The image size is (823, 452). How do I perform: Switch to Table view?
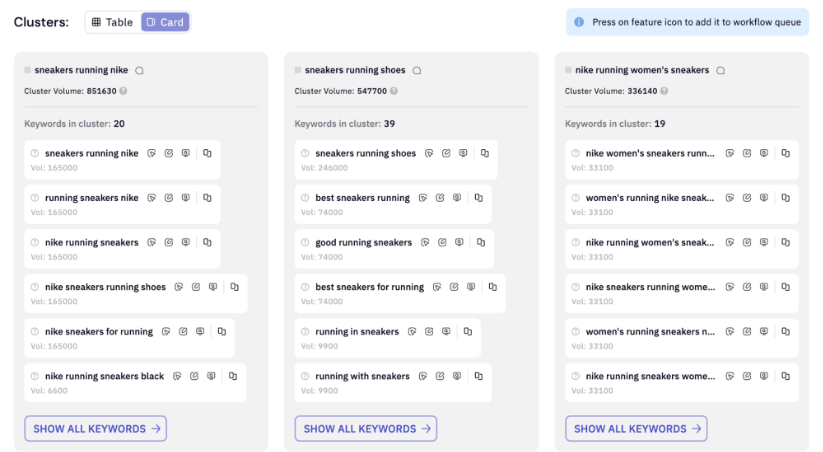(112, 22)
